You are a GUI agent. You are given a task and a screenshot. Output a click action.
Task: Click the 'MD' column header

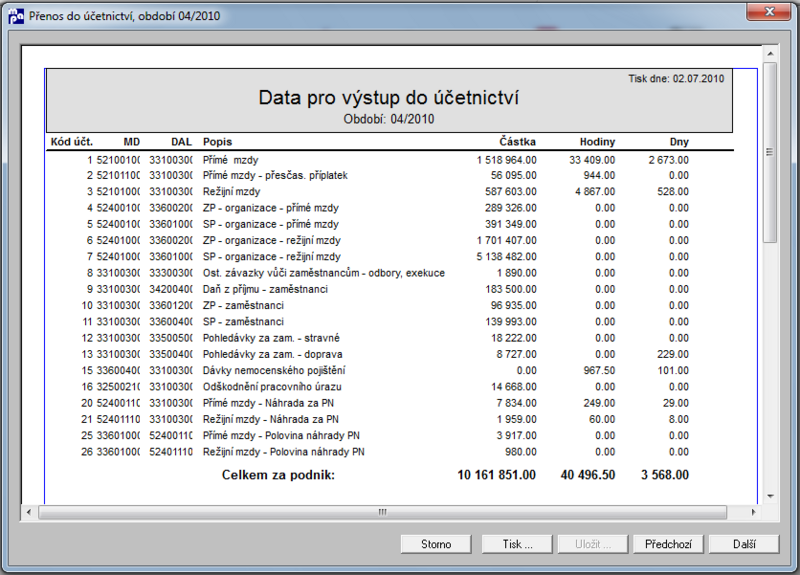[132, 142]
